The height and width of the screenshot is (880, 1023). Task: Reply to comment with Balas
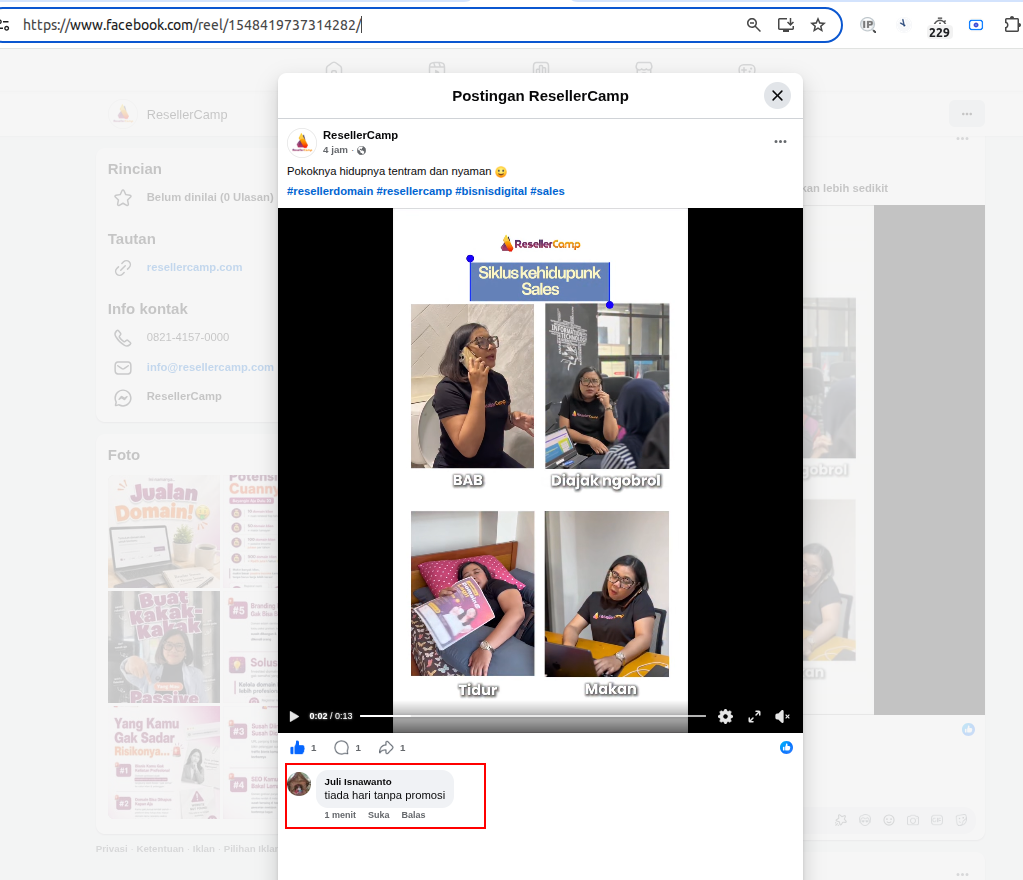tap(413, 815)
